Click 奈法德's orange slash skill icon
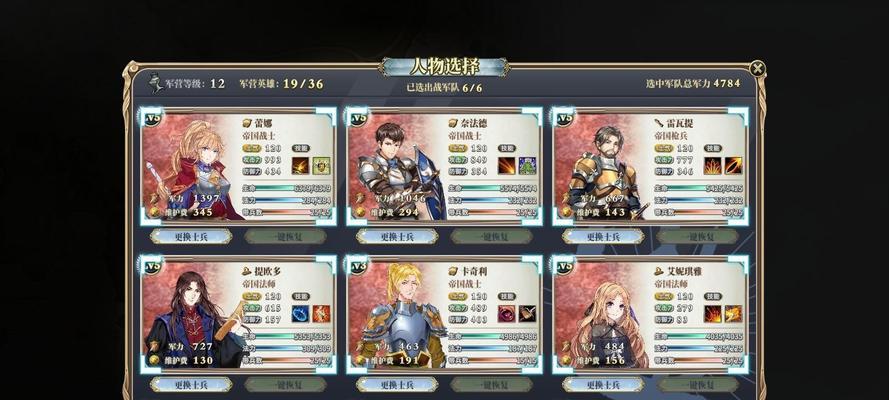This screenshot has height=400, width=889. coord(506,165)
